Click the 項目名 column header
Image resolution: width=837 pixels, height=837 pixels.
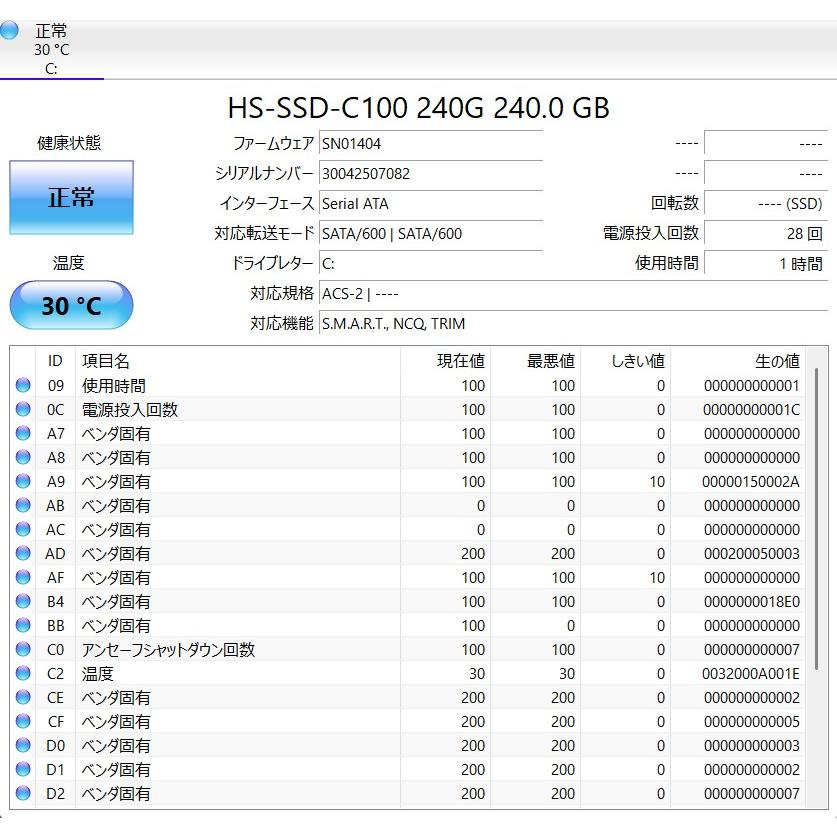238,361
